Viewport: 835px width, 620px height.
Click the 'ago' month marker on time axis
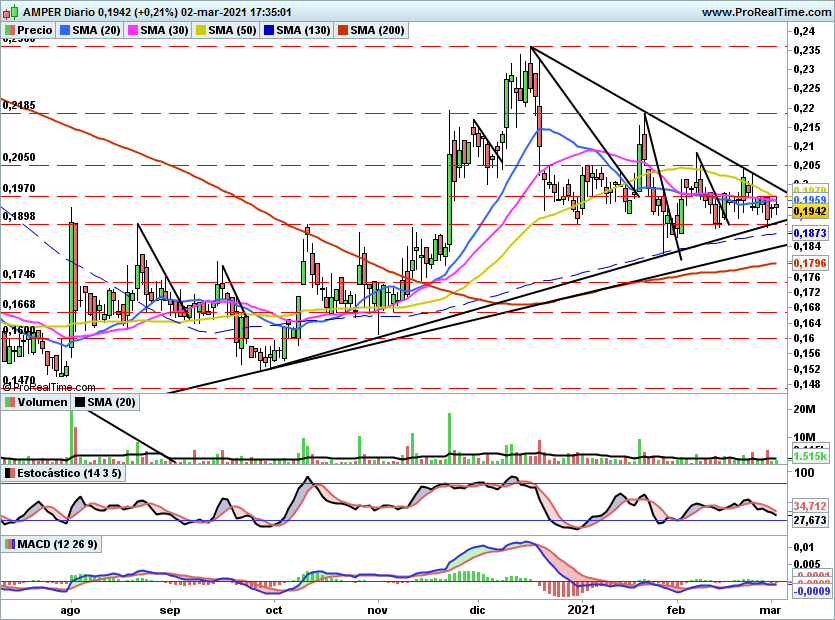[70, 610]
